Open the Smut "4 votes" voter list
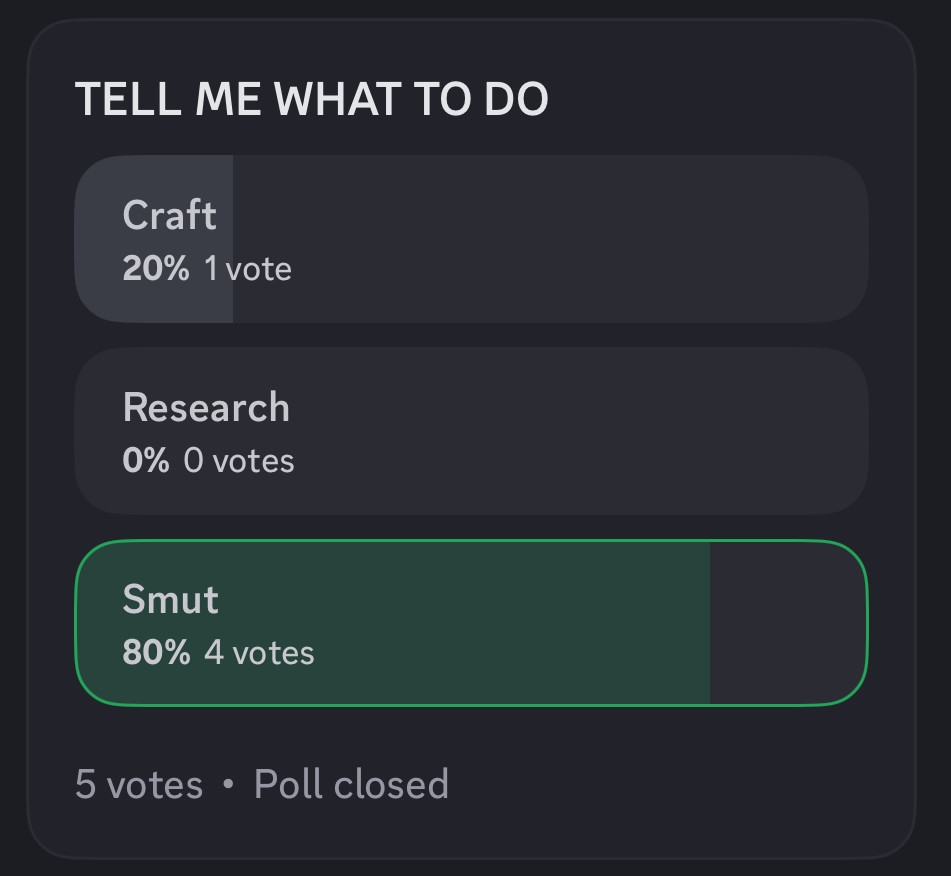This screenshot has height=876, width=951. (x=259, y=653)
